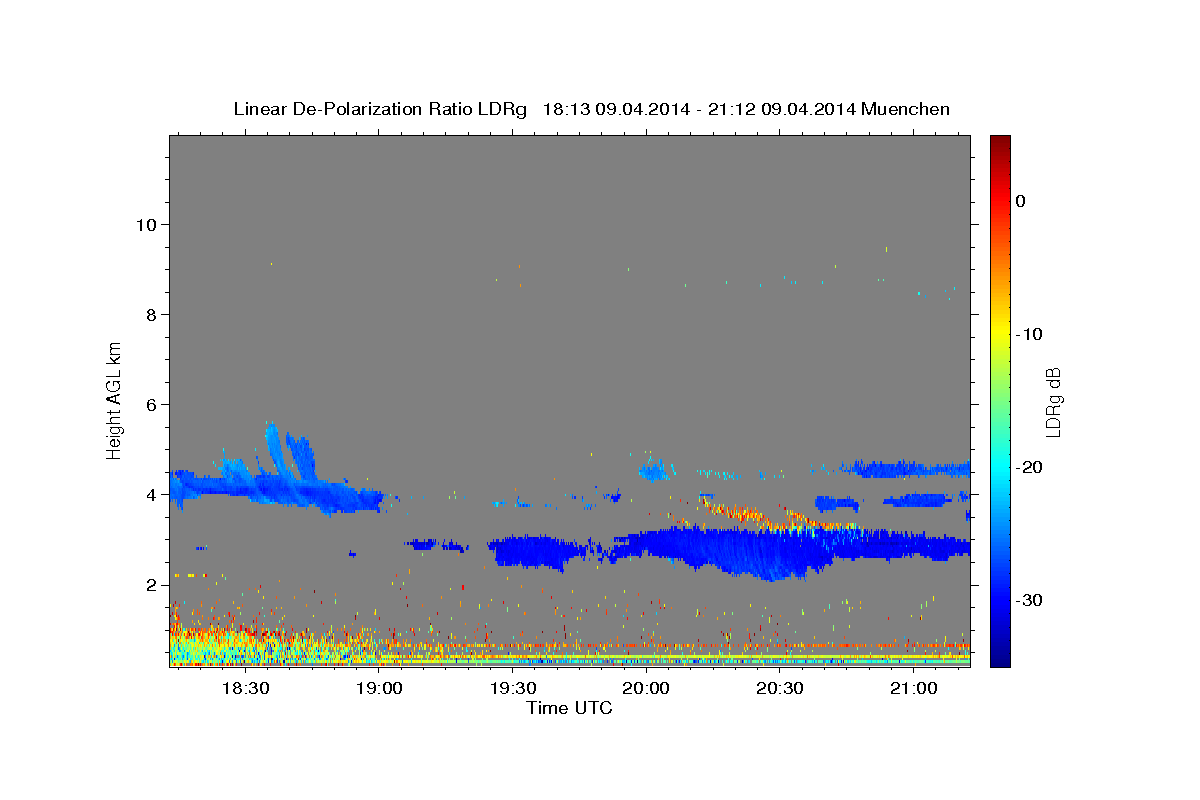Screen dimensions: 1200x800
Task: Click the 19:00 time tick label
Action: tap(379, 688)
